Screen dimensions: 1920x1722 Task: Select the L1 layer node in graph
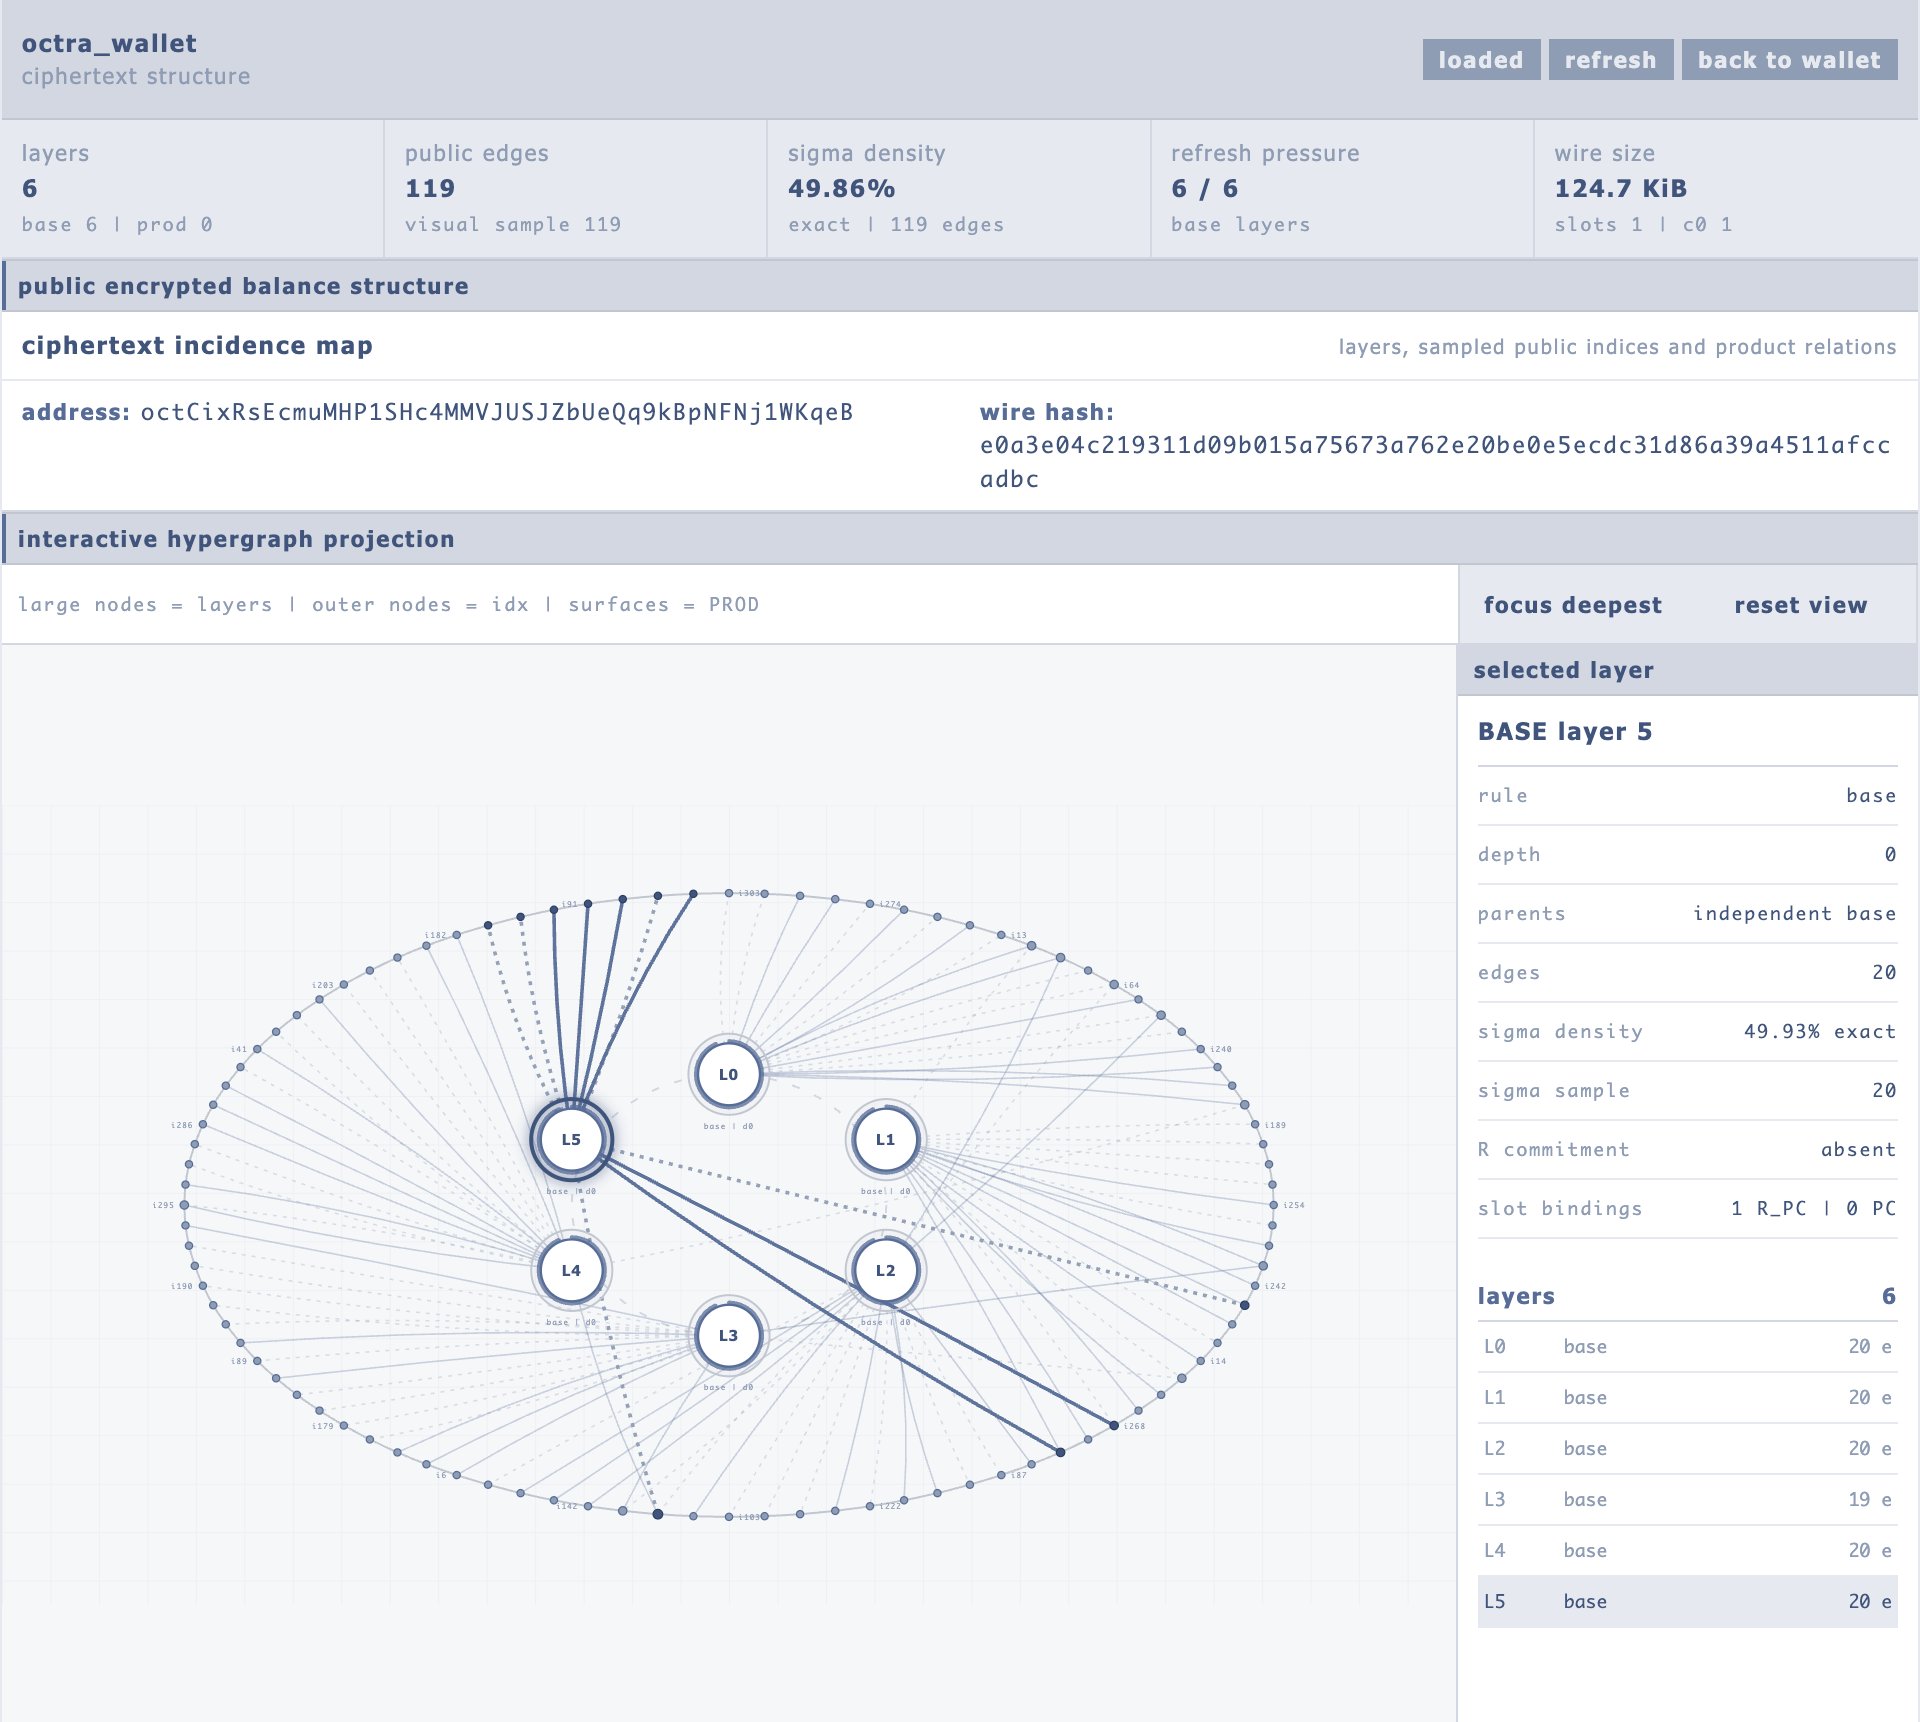point(885,1139)
